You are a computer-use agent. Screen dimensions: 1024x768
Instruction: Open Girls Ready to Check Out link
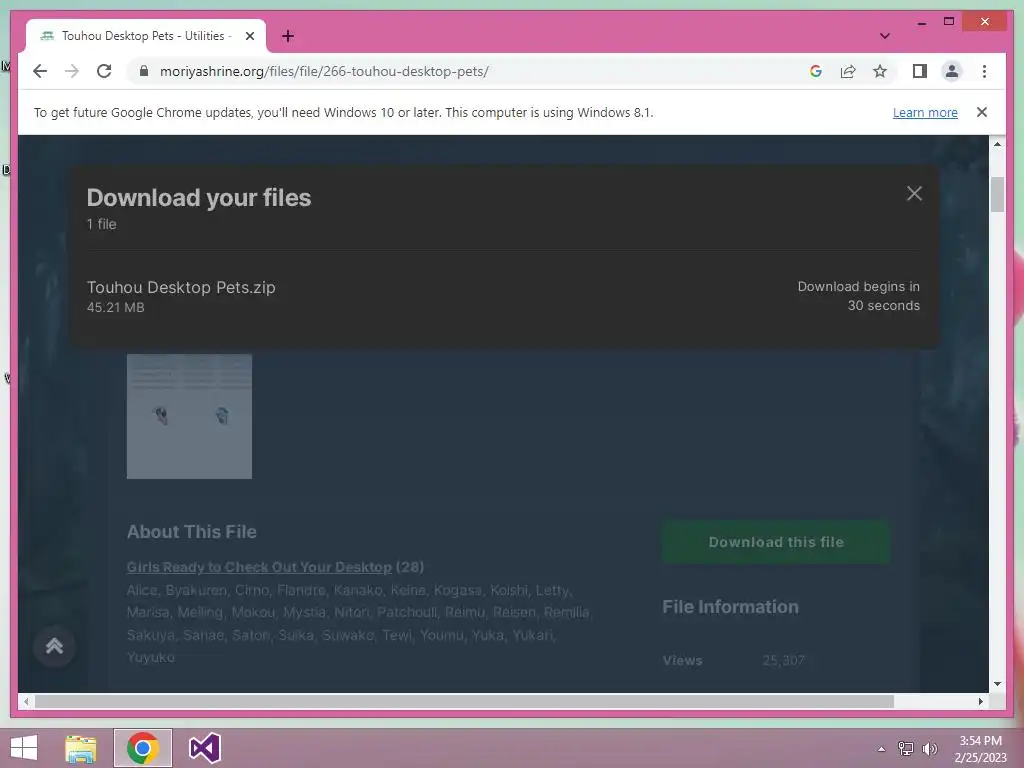pyautogui.click(x=259, y=567)
